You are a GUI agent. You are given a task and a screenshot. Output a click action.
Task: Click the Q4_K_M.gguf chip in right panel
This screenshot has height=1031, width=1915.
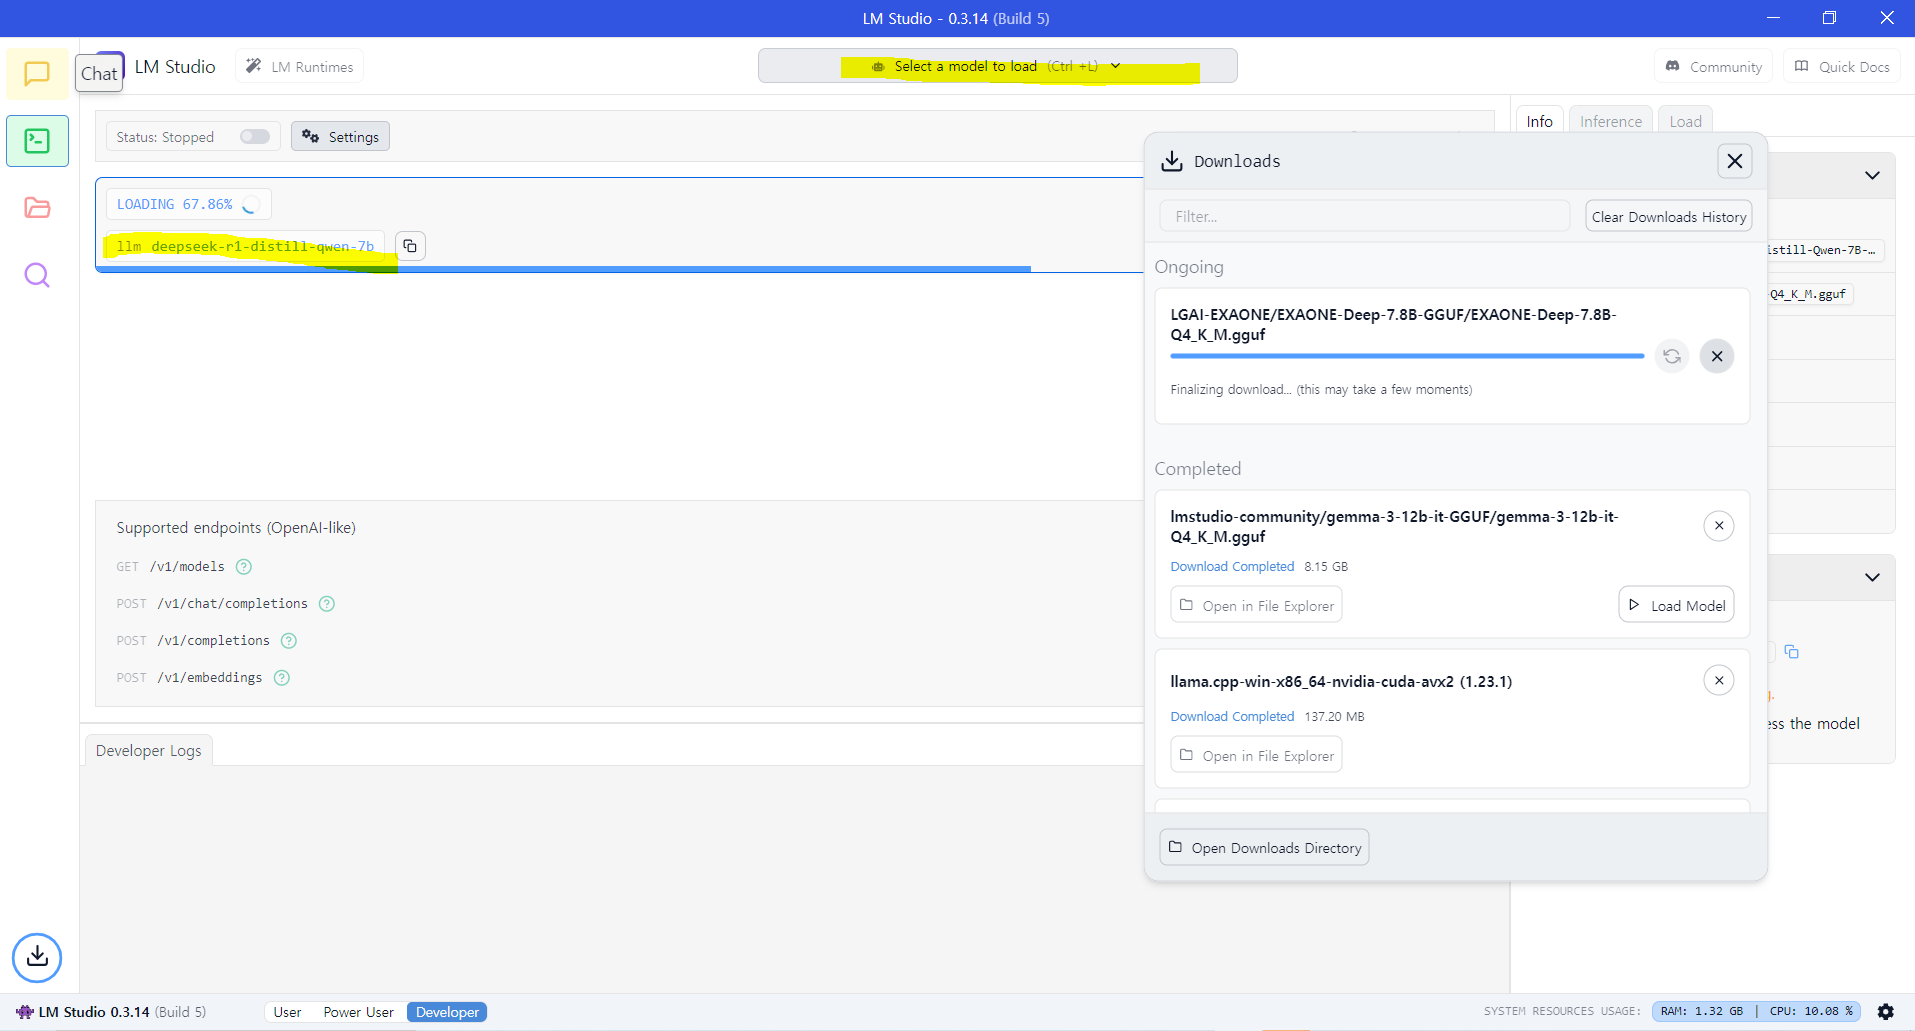(1810, 294)
